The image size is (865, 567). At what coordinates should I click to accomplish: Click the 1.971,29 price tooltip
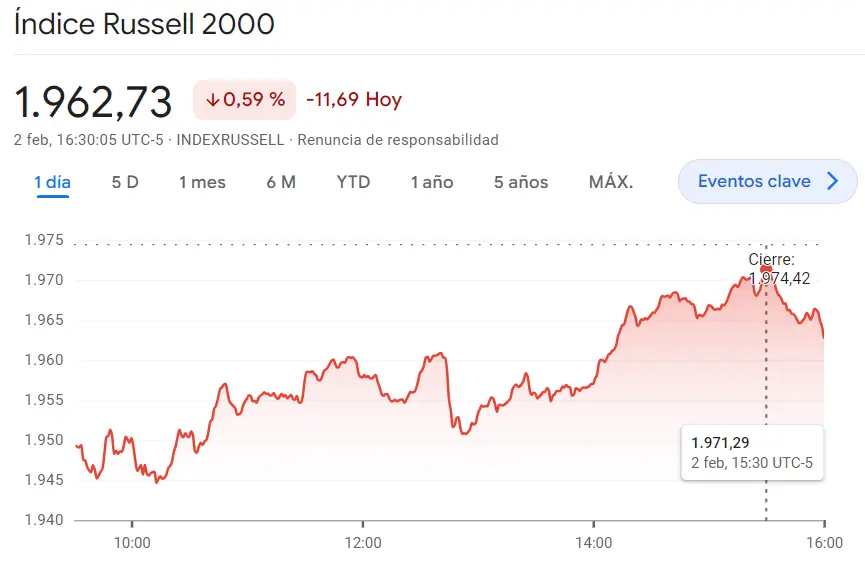[751, 452]
